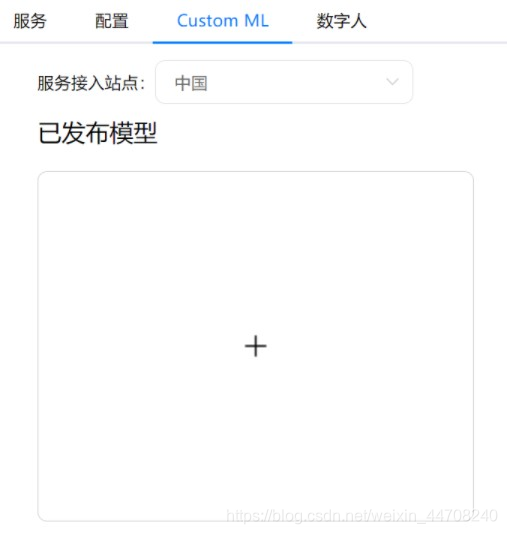Click the empty space after 中国 in the dropdown
The image size is (507, 534).
[296, 82]
